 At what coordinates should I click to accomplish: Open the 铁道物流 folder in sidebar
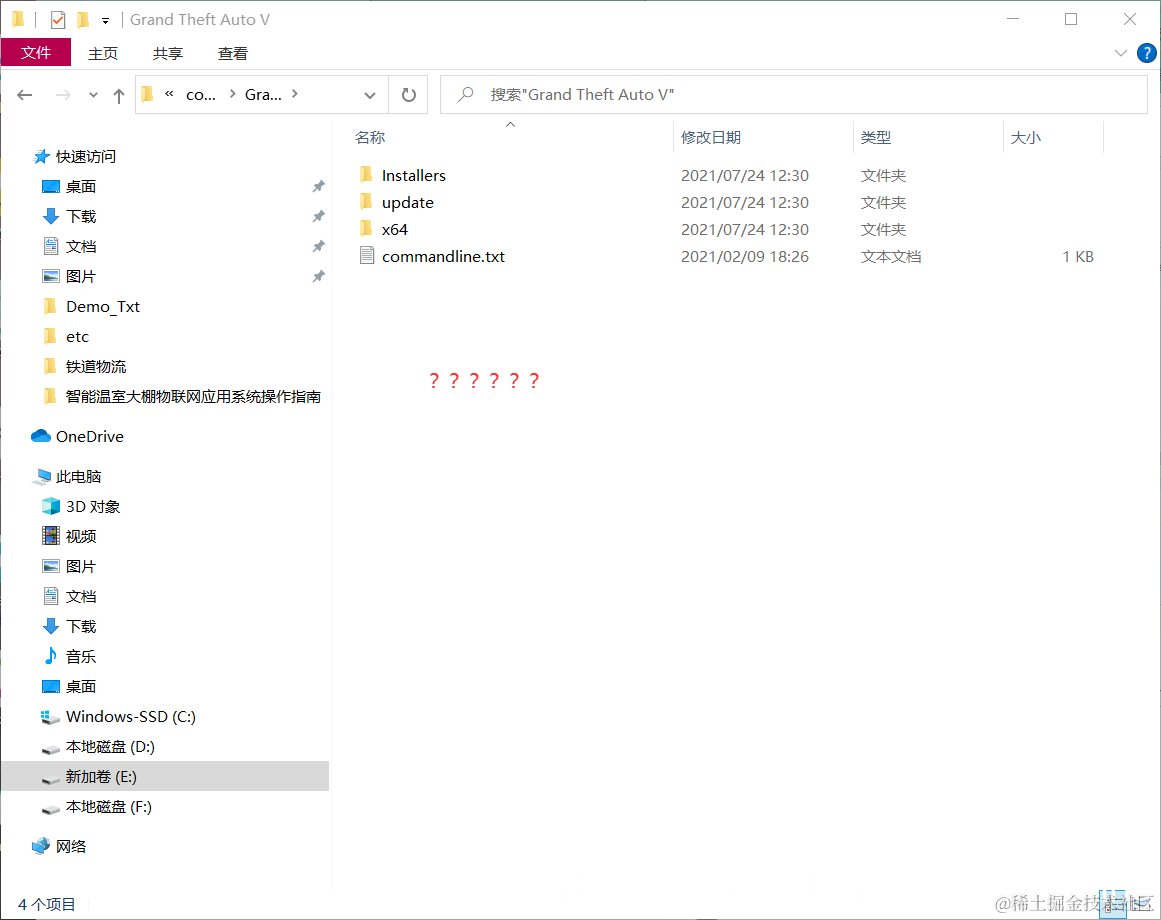96,366
